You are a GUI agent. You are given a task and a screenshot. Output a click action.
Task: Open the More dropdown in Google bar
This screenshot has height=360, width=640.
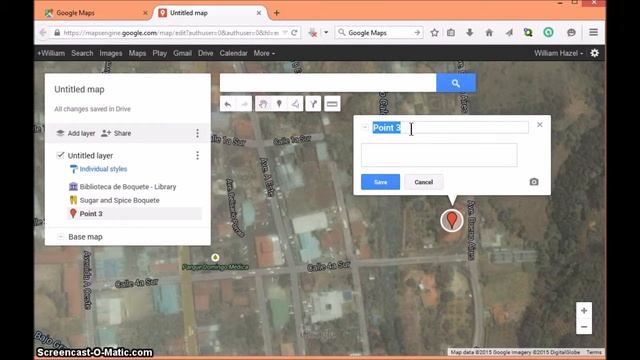coord(264,53)
